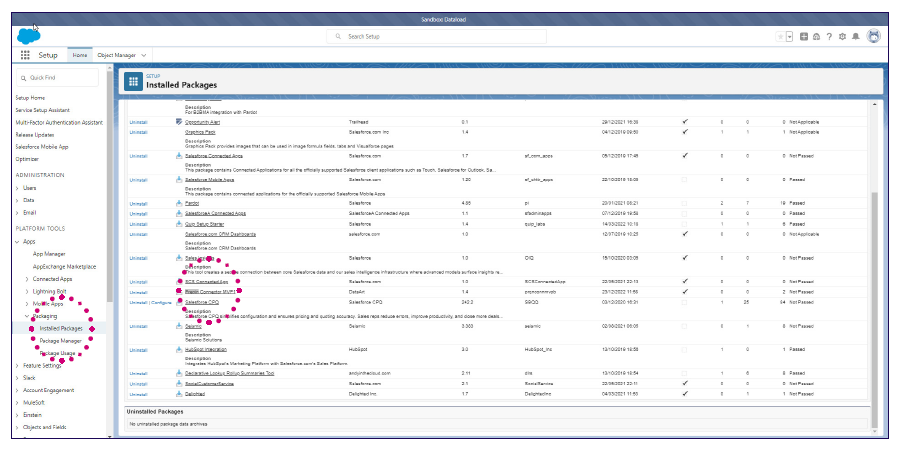Open Package Manager in sidebar

click(x=60, y=341)
